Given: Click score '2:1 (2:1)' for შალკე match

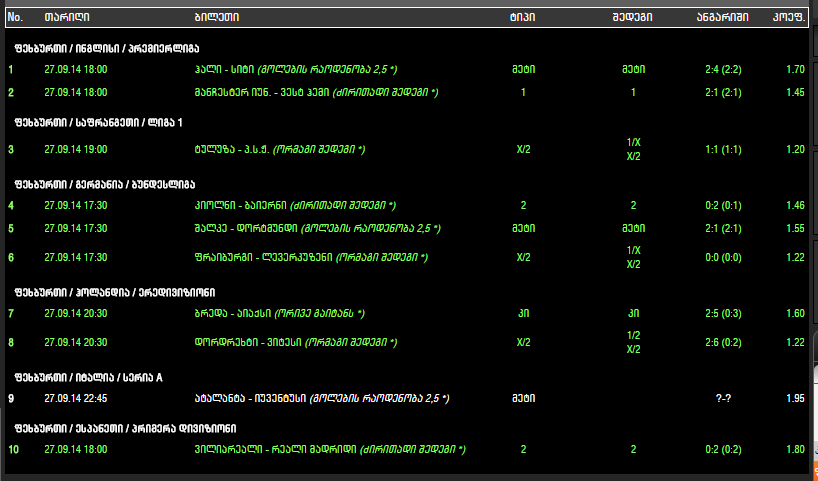Looking at the screenshot, I should pos(723,229).
